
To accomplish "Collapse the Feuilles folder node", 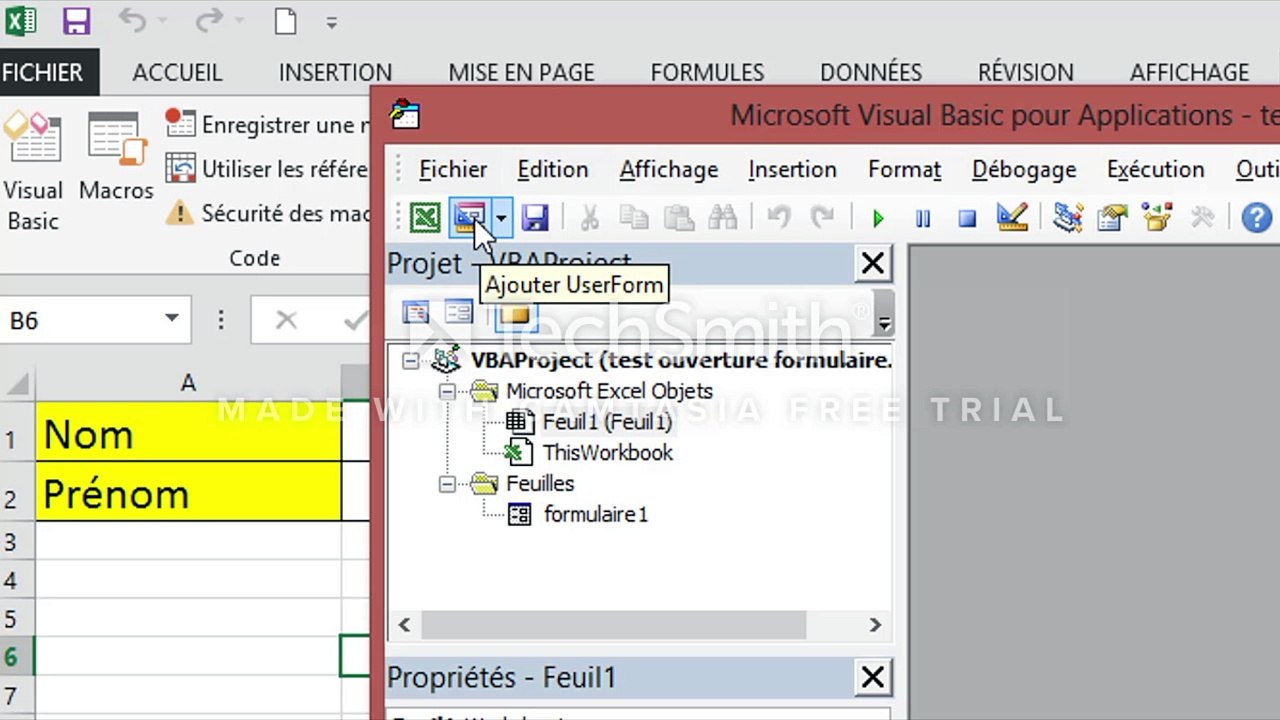I will [447, 484].
